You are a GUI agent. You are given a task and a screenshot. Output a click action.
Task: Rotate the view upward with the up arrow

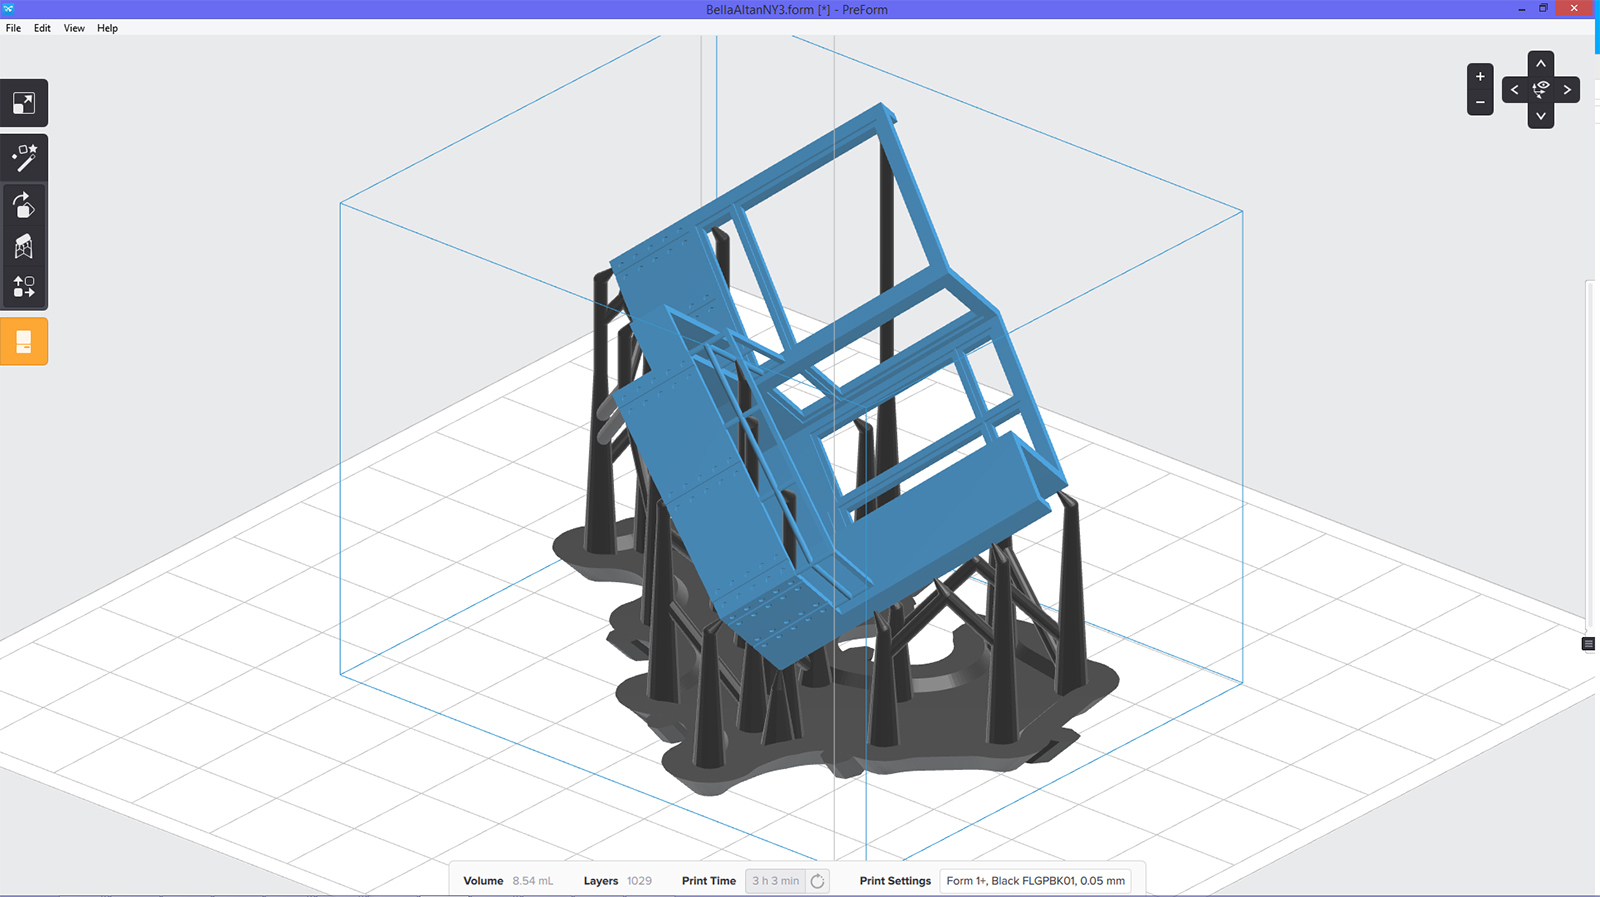click(1541, 63)
